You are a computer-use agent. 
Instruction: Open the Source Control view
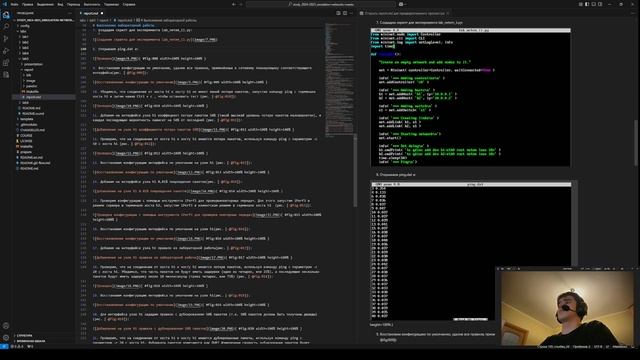point(6,39)
